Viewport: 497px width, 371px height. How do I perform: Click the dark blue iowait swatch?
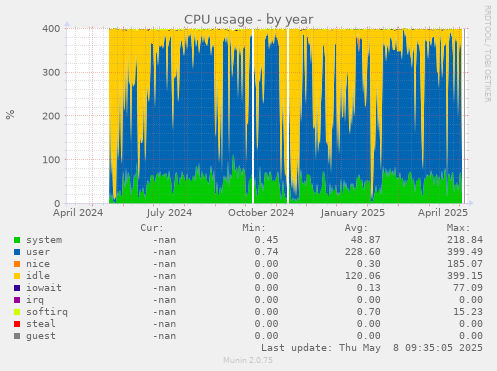17,288
